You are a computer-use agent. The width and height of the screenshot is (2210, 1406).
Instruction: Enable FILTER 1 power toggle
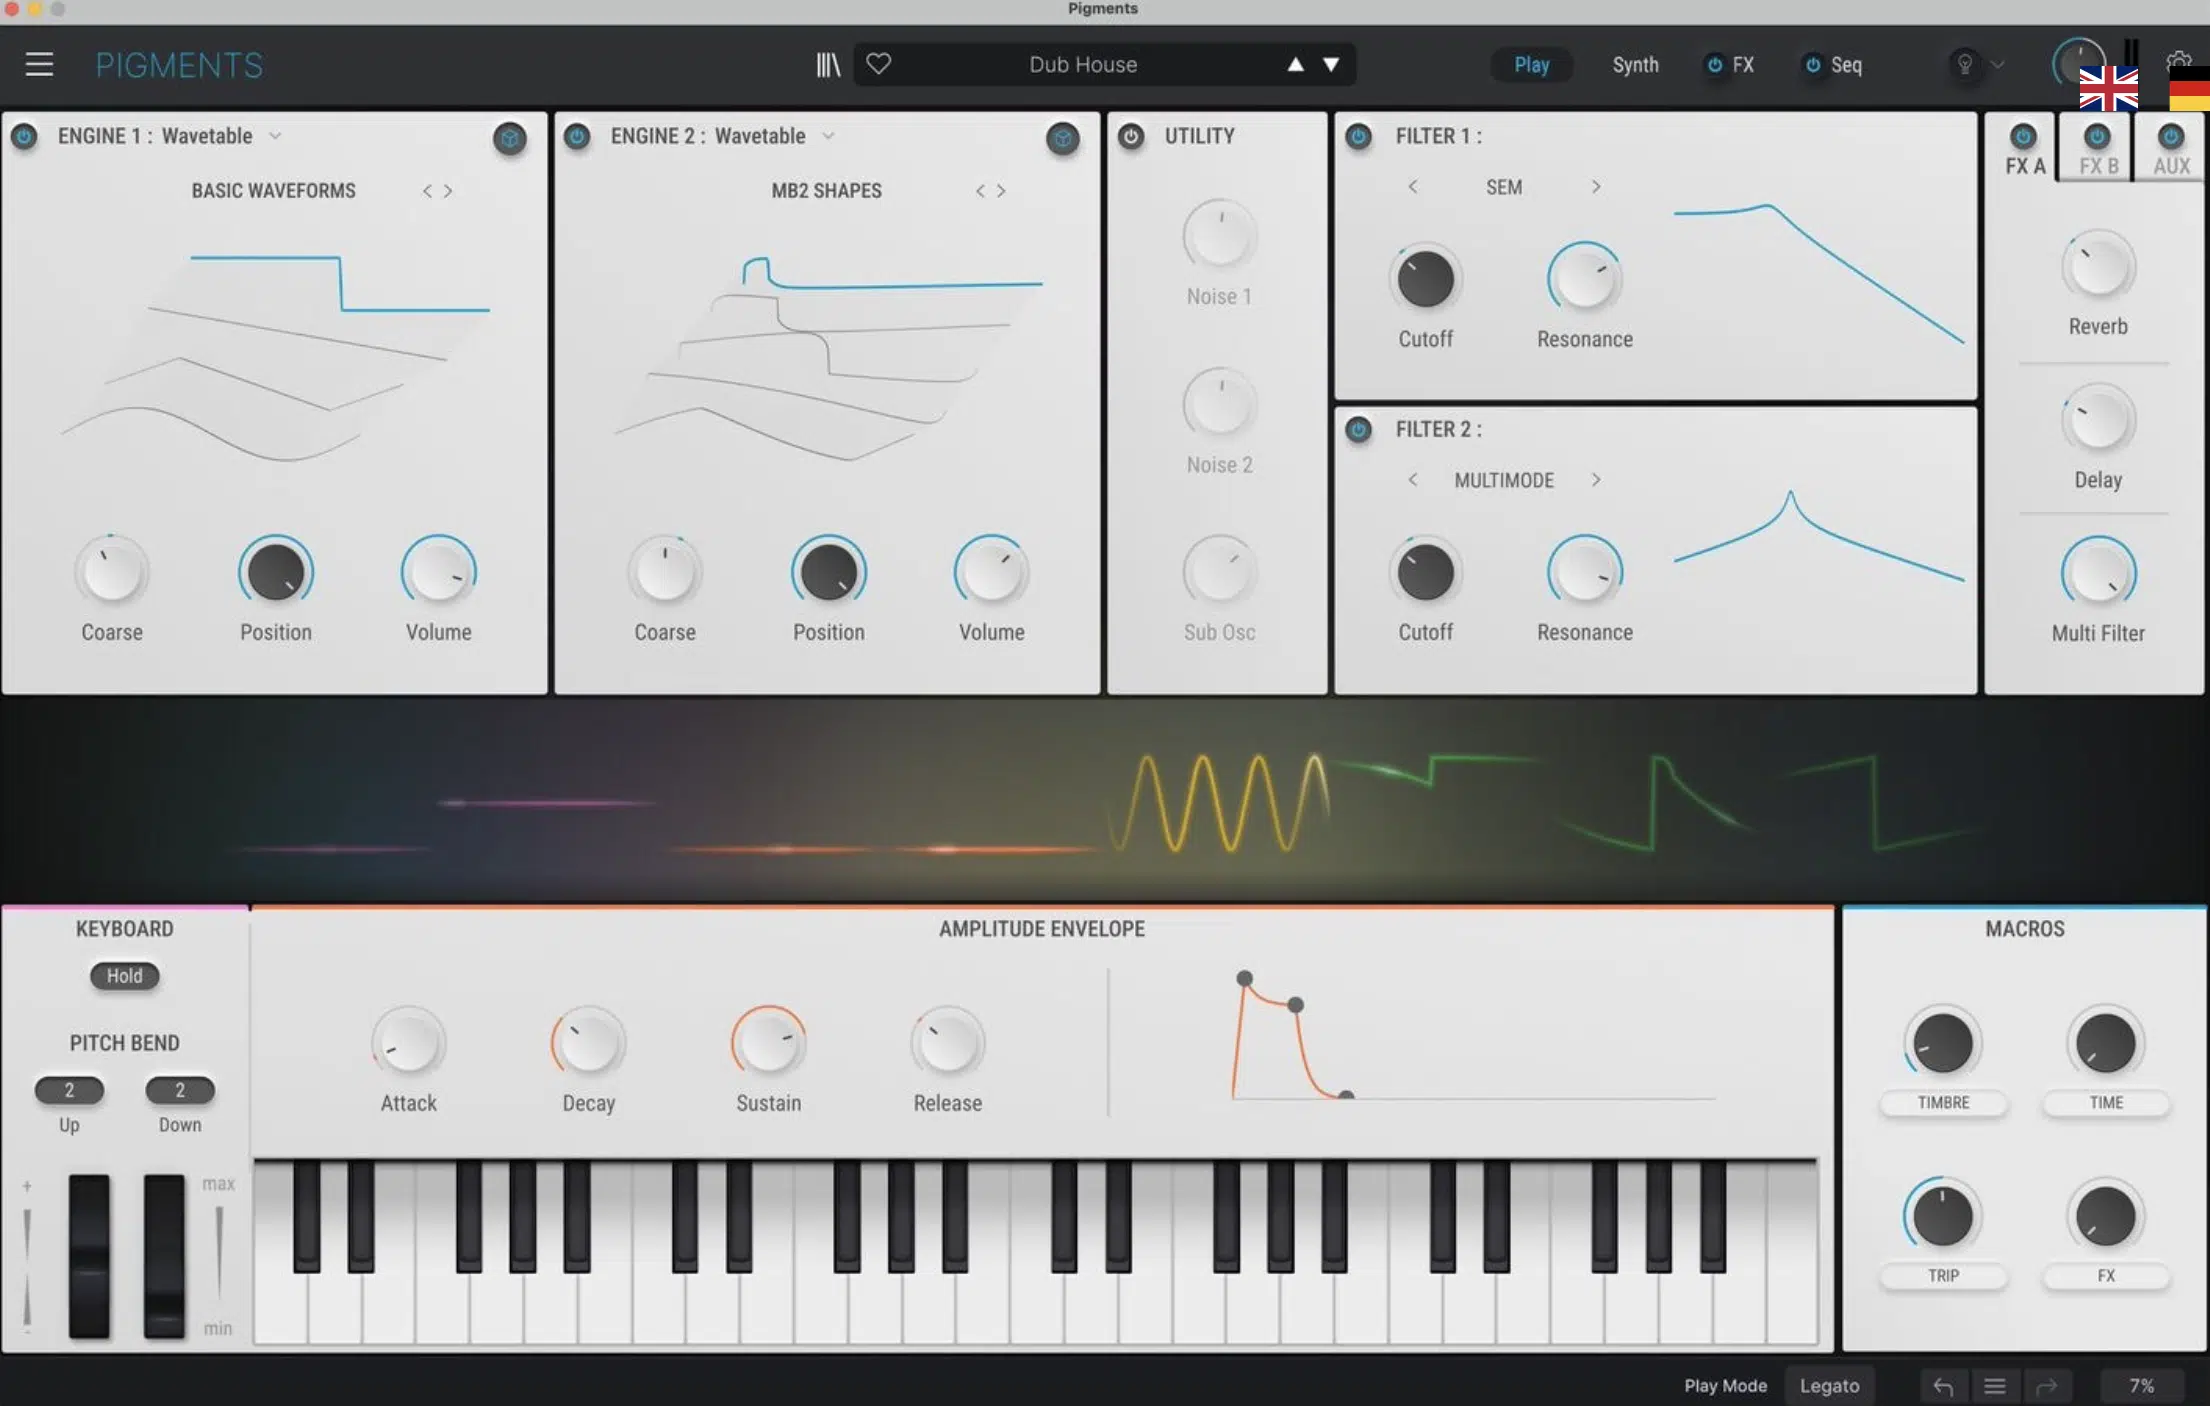tap(1358, 135)
